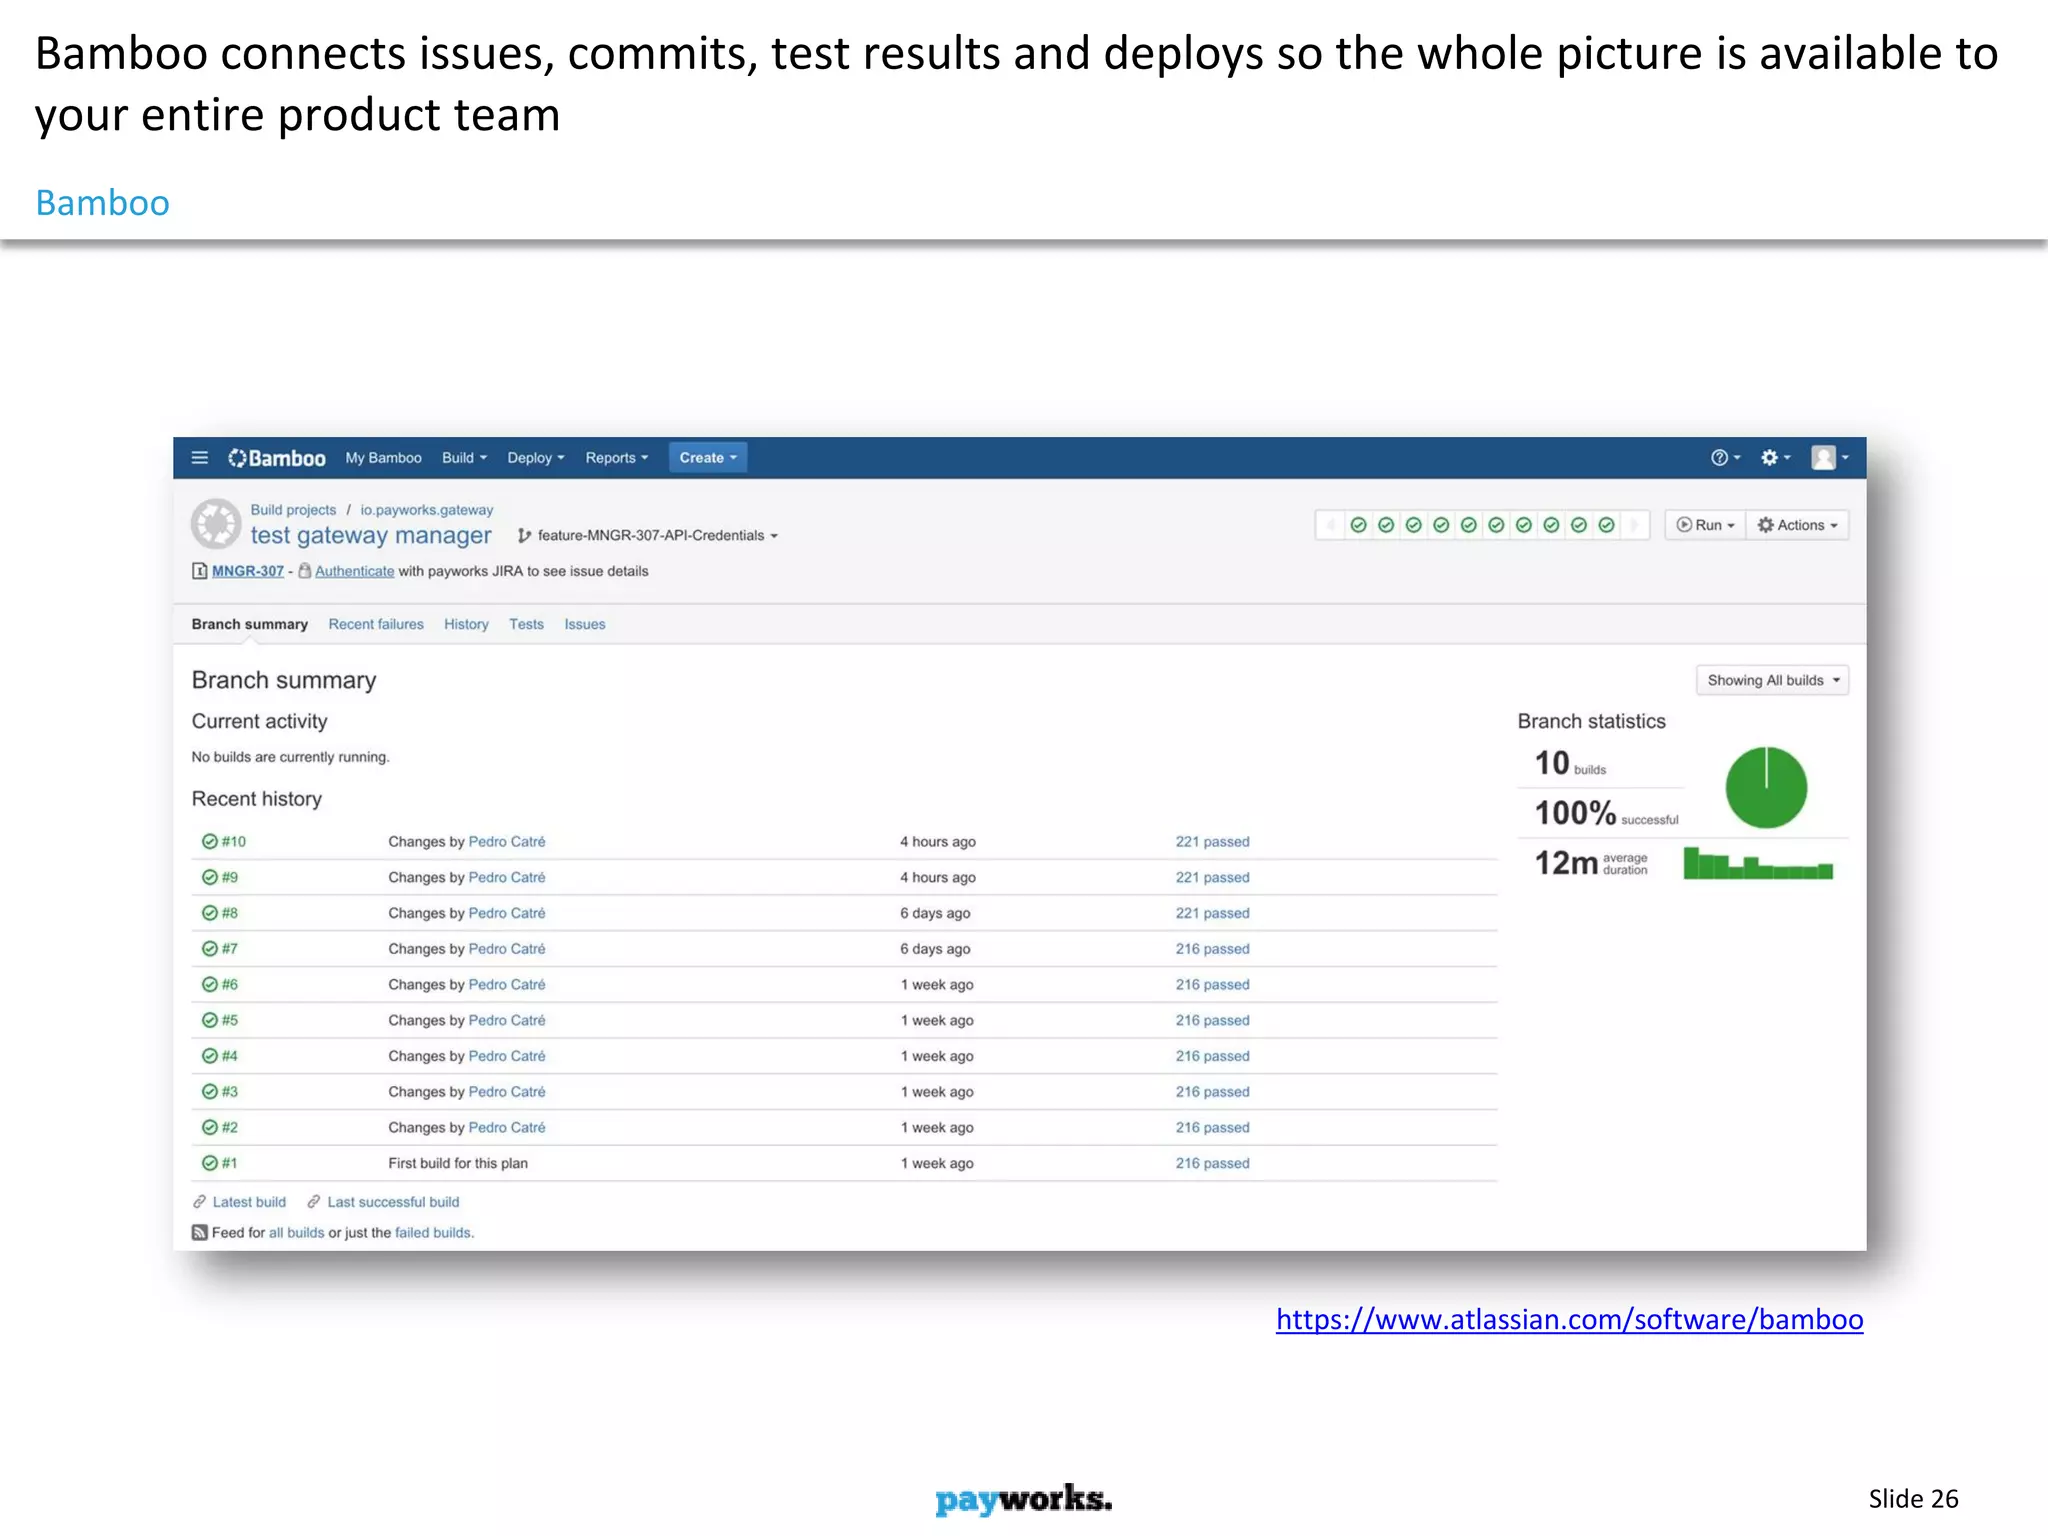
Task: Click the issue icon beside MNGR-307
Action: (x=199, y=571)
